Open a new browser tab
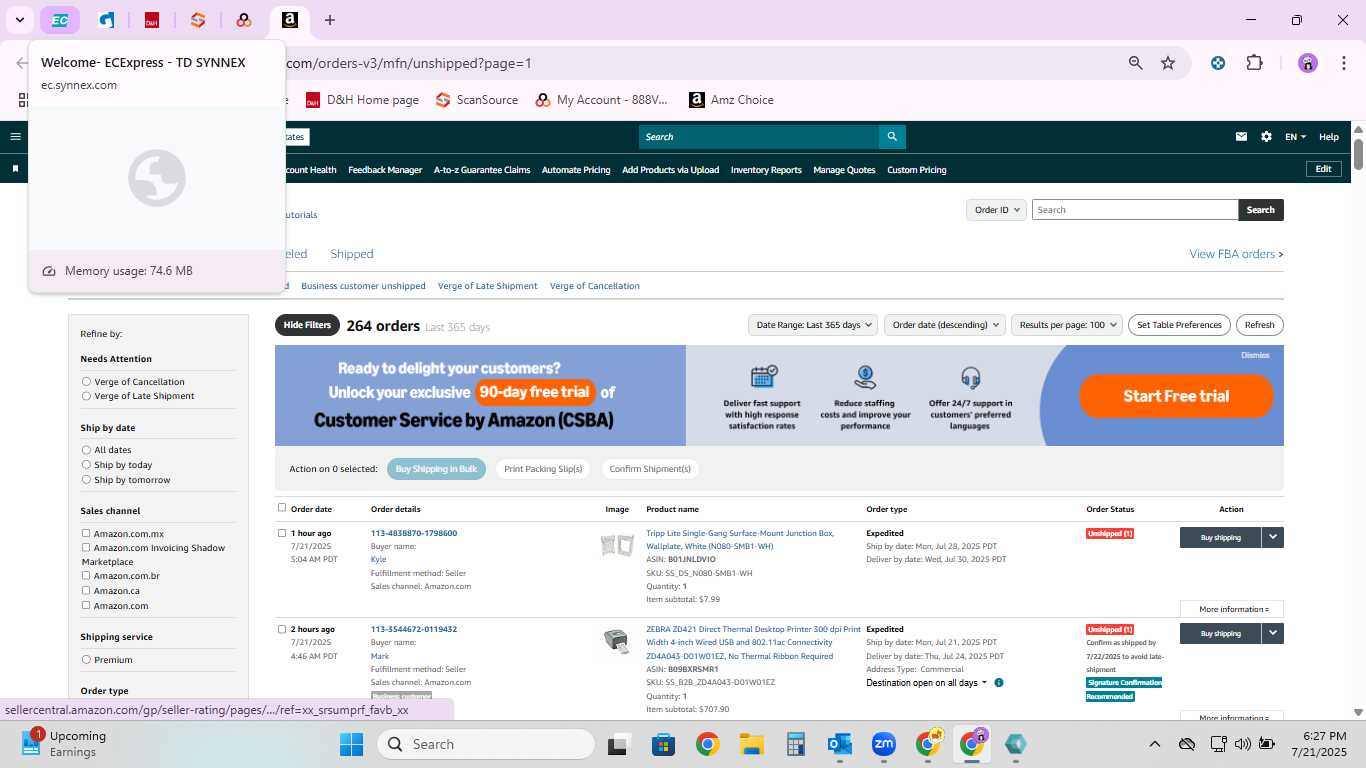The image size is (1366, 768). 330,20
